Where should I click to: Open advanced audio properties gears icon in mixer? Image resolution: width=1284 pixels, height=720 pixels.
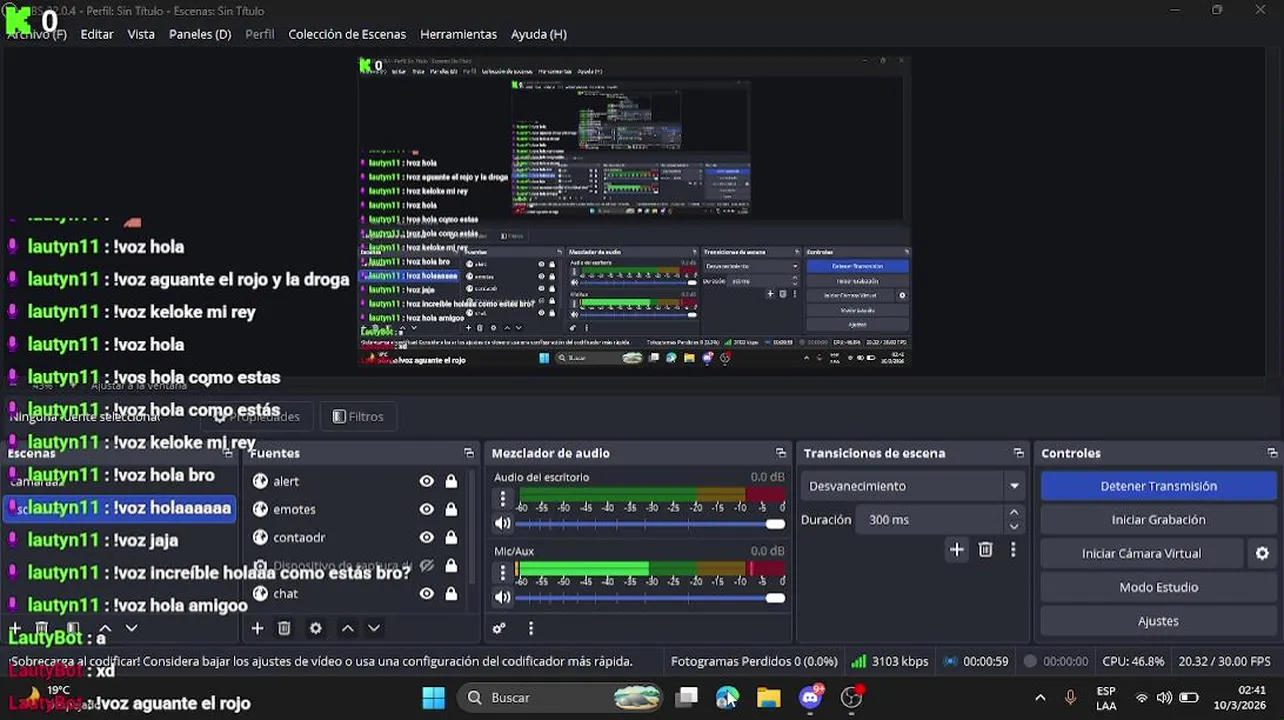(499, 628)
